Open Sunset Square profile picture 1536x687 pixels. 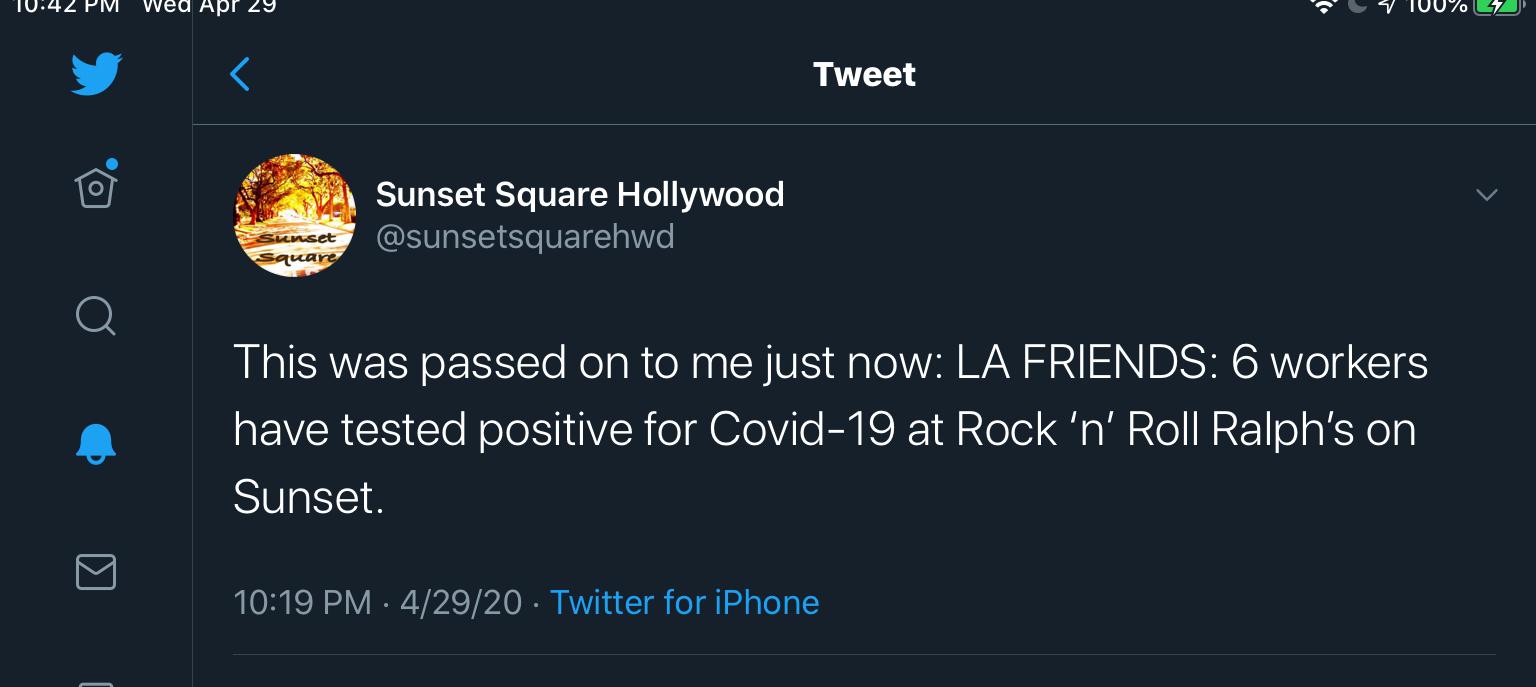coord(295,215)
